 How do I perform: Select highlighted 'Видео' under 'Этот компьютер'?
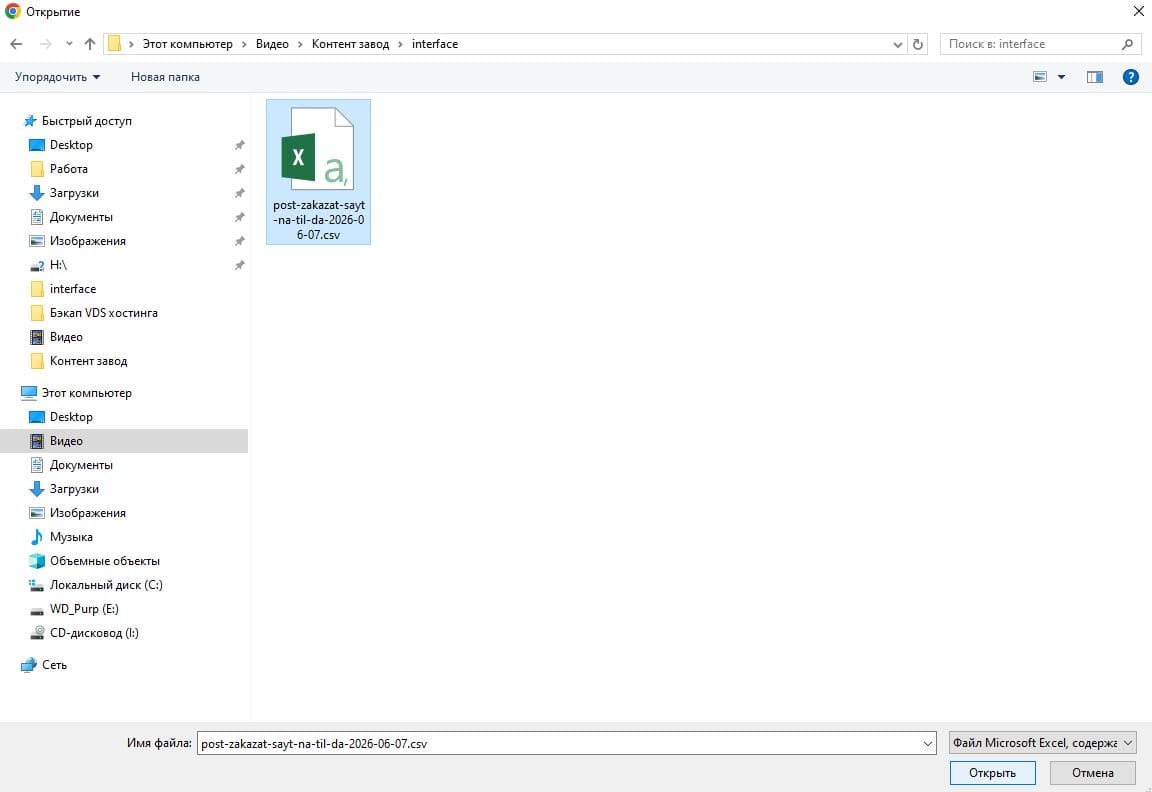123,441
